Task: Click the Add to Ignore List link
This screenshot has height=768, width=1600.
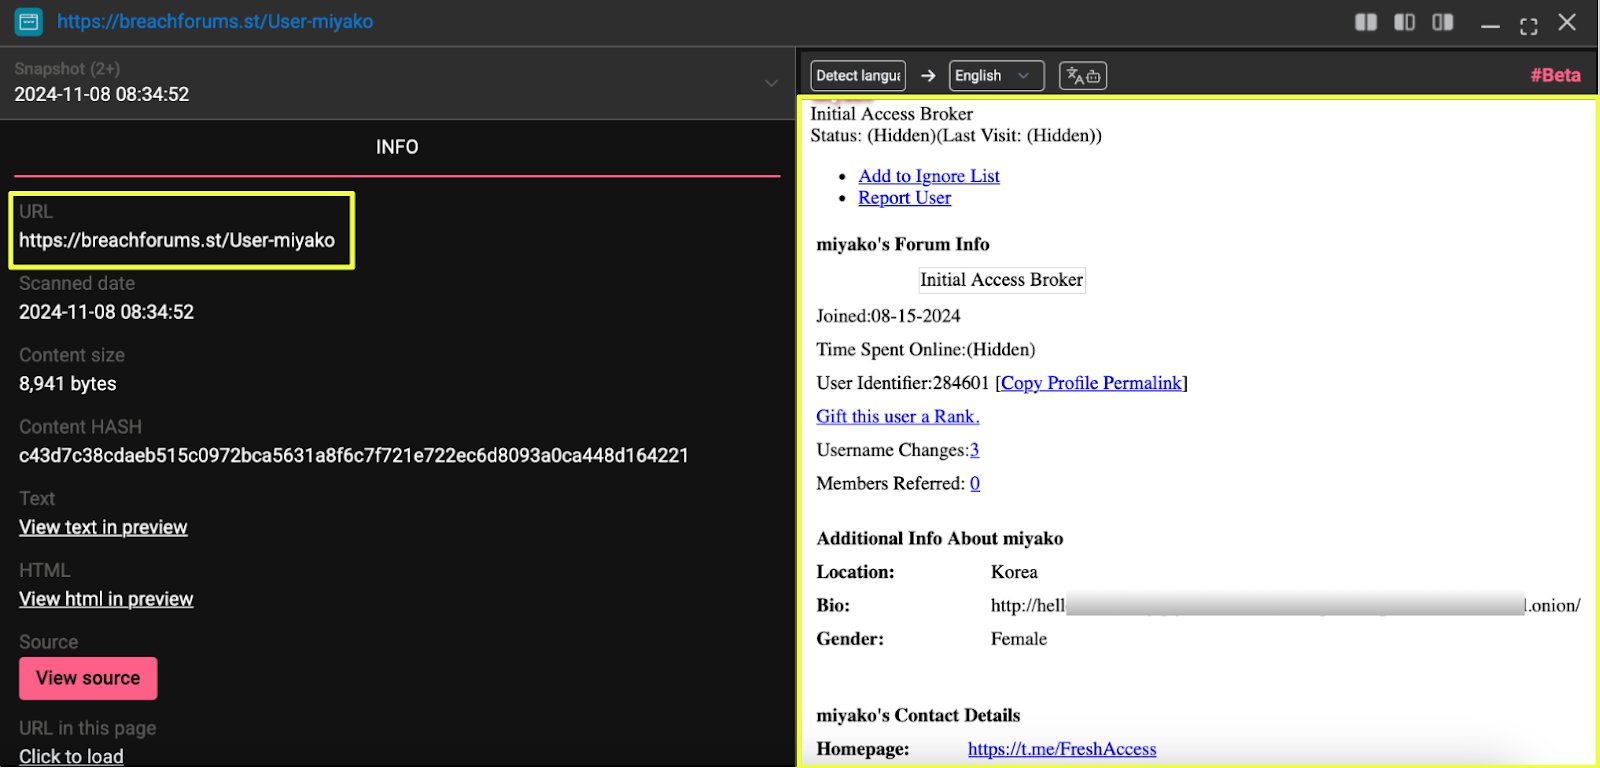Action: pyautogui.click(x=928, y=176)
